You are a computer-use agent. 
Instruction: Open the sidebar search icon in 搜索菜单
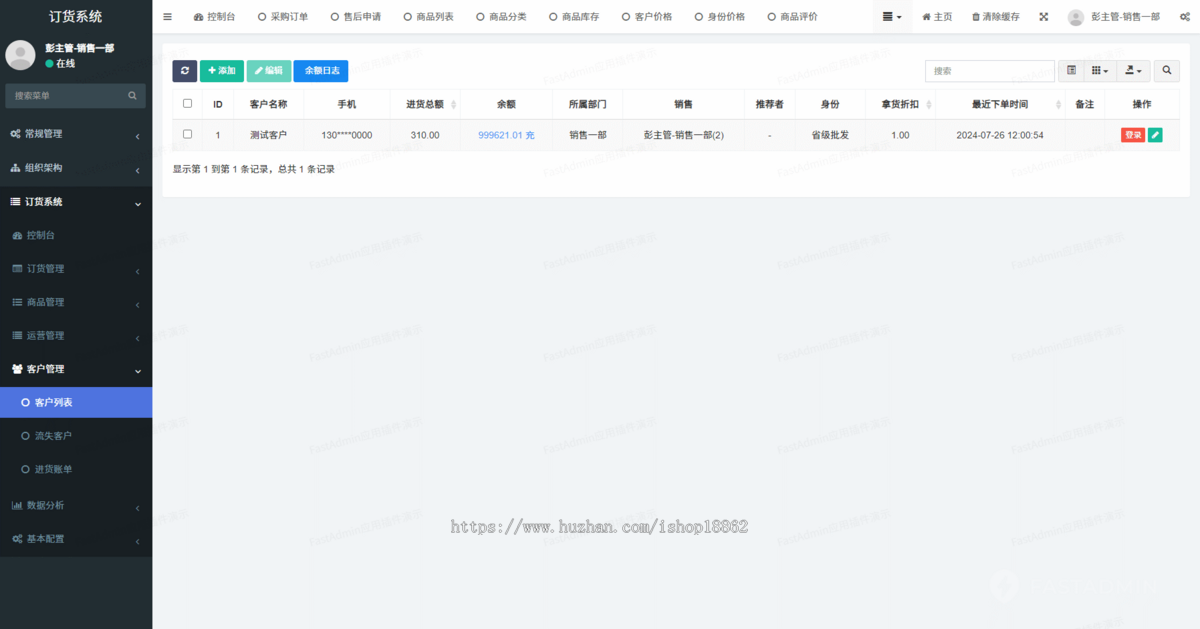(131, 95)
